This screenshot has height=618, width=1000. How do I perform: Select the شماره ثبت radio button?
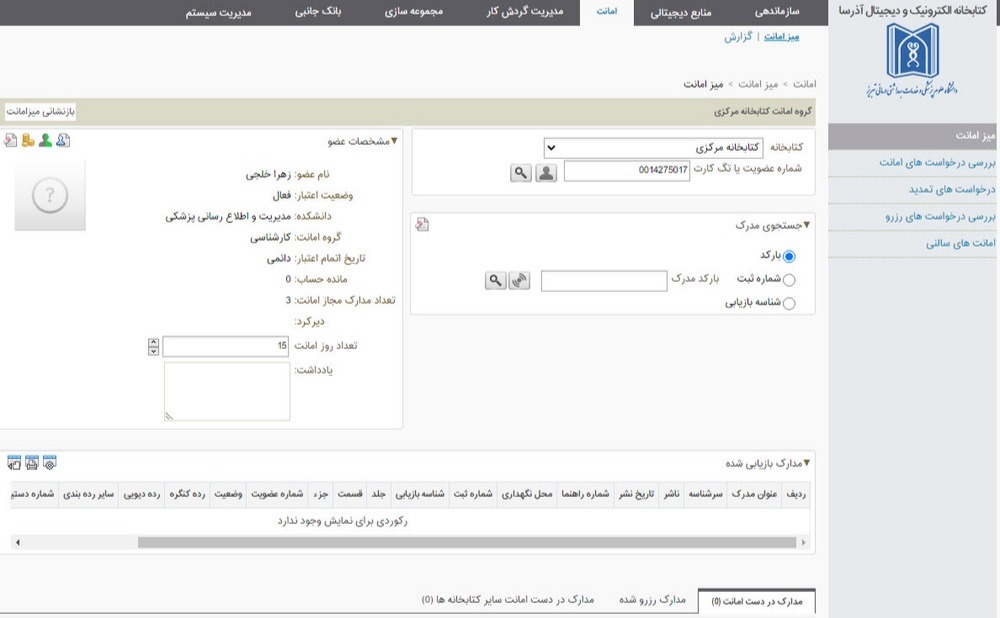click(x=789, y=280)
